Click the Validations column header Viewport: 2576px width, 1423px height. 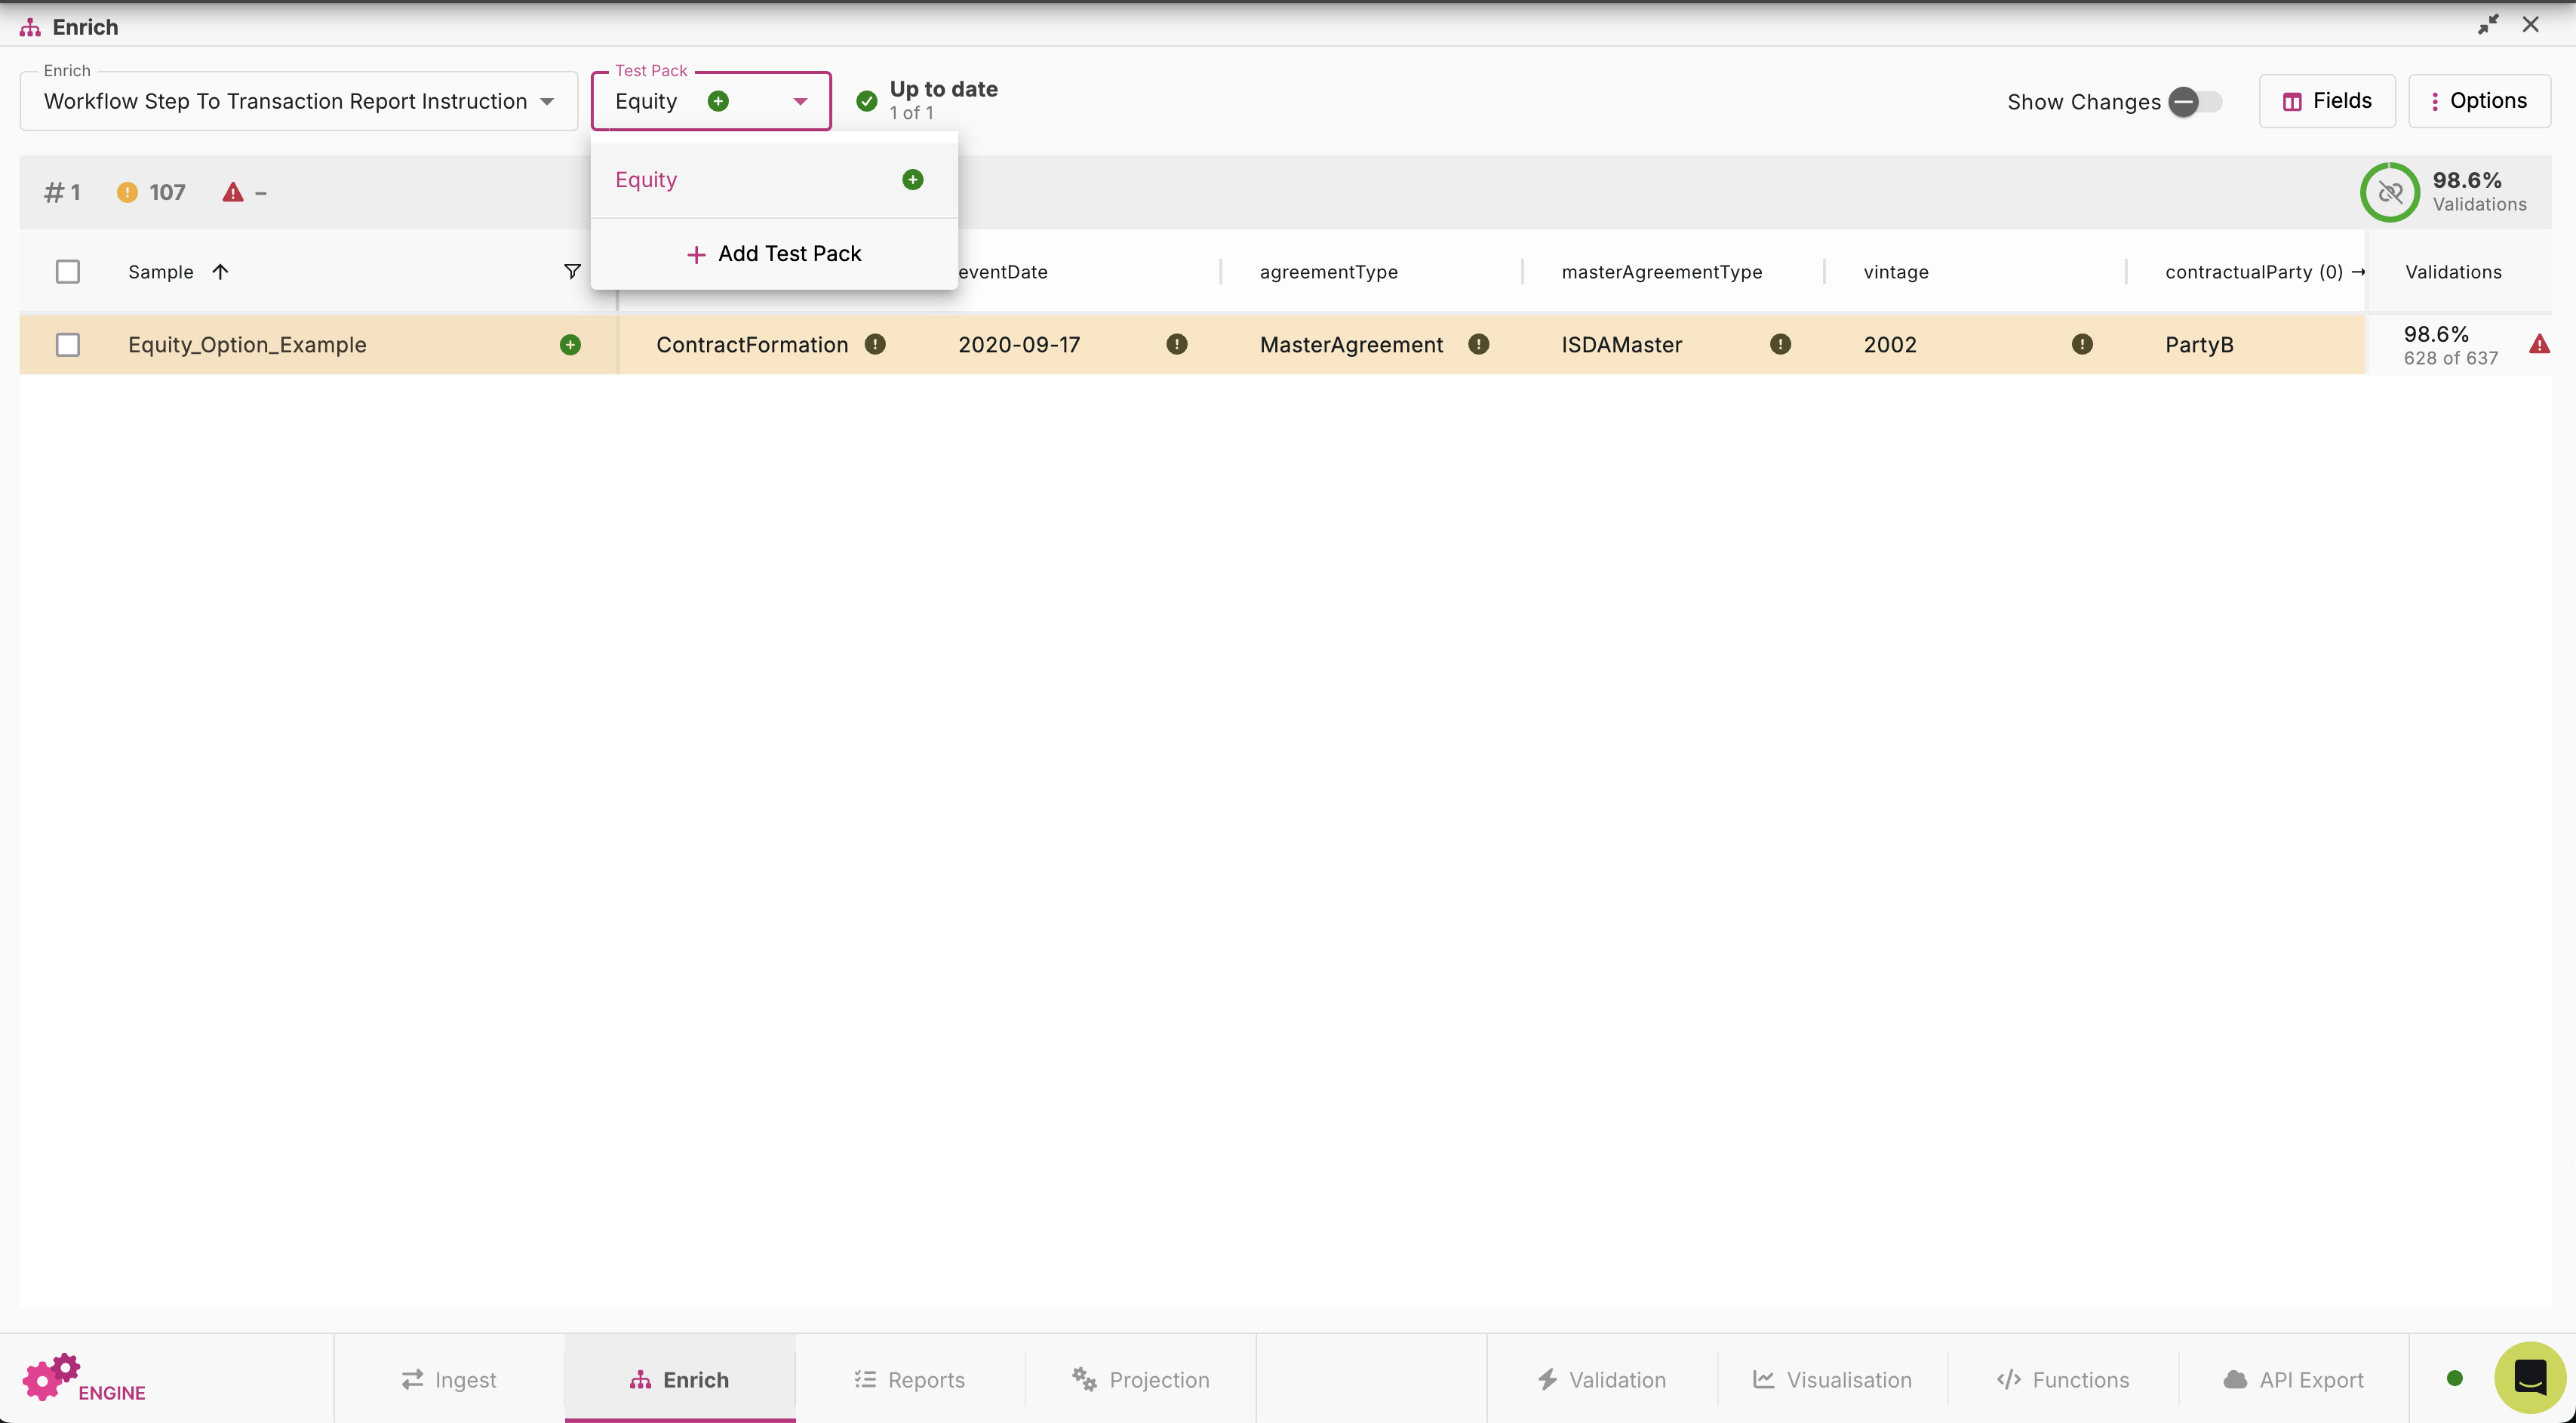[2454, 272]
